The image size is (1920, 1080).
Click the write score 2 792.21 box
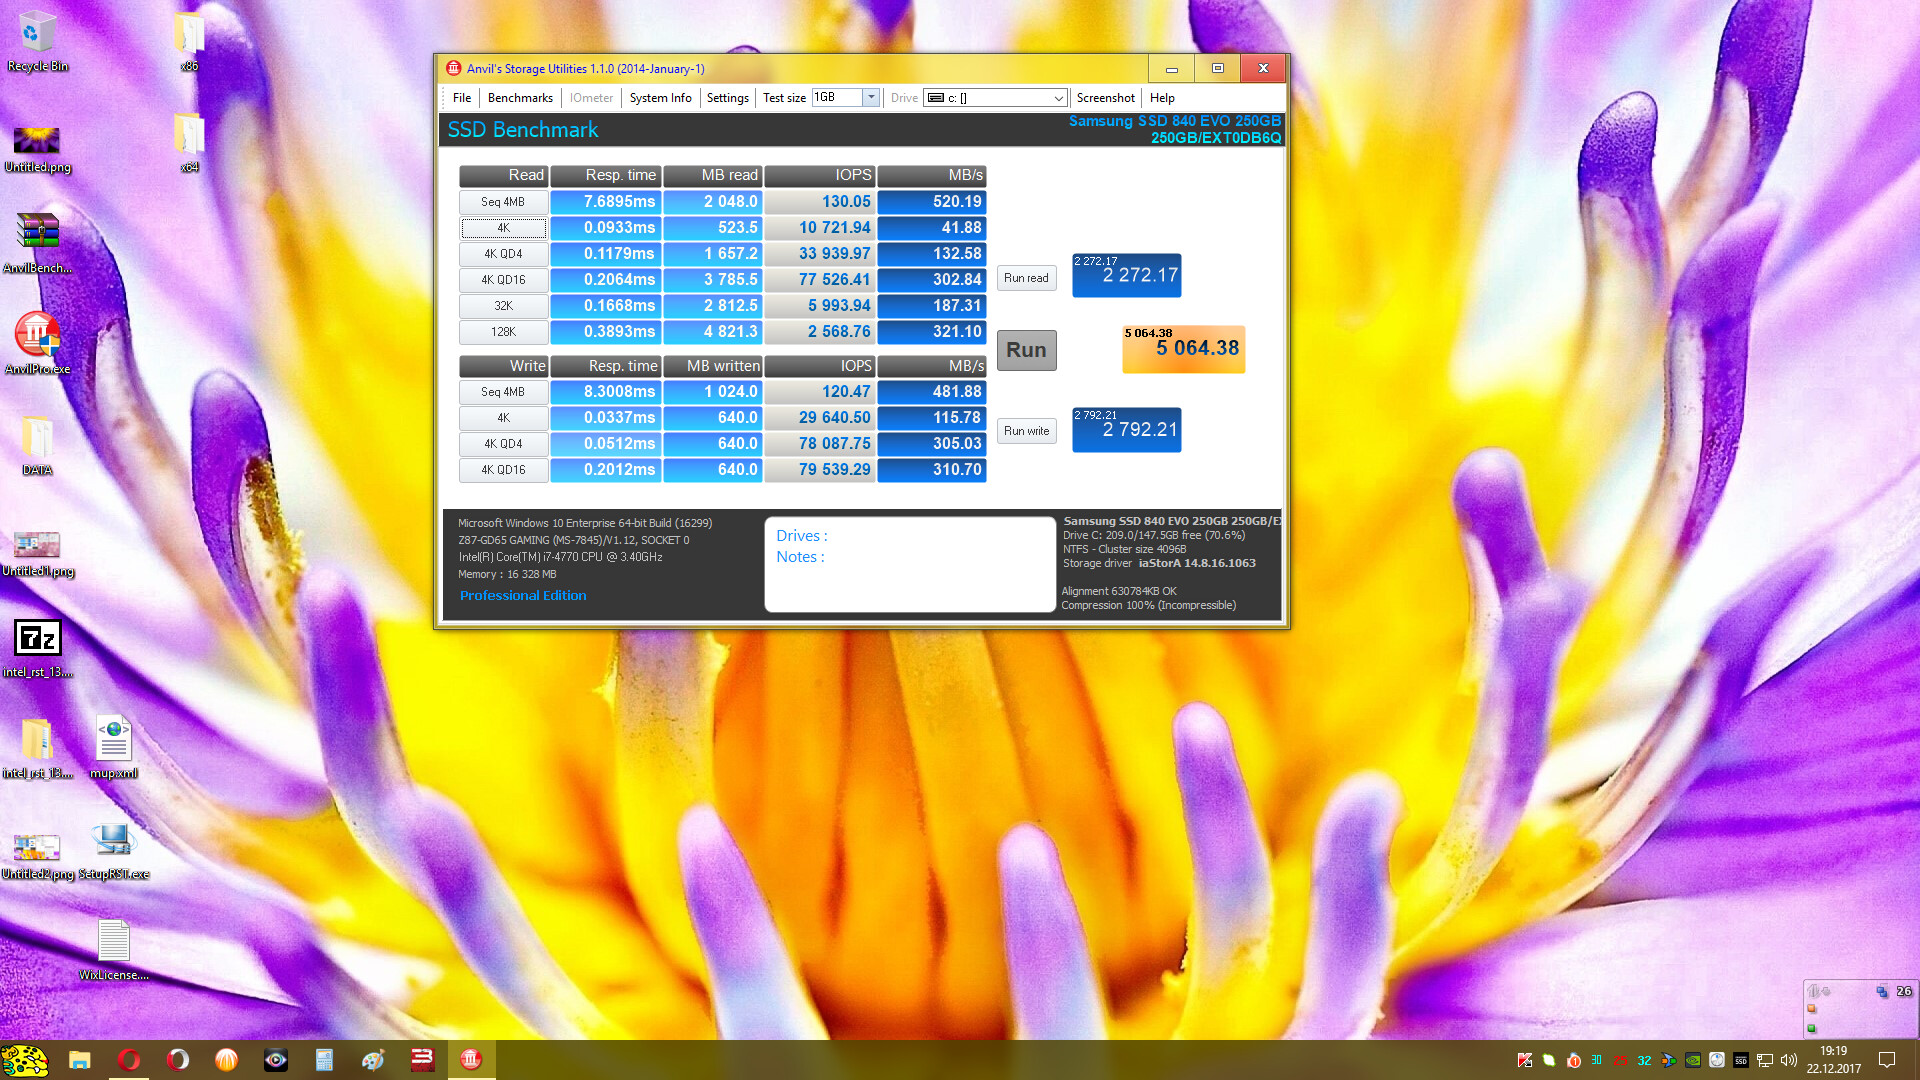click(x=1126, y=430)
